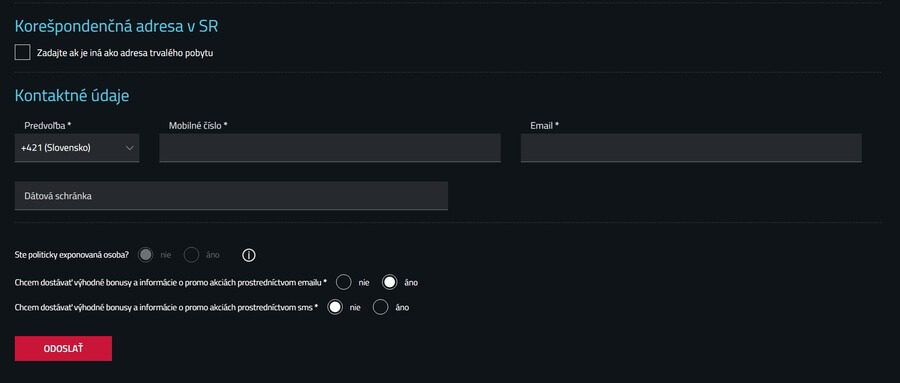The image size is (900, 383).
Task: Click the 'Korešpondenčná adresa v SR' heading
Action: click(x=117, y=26)
